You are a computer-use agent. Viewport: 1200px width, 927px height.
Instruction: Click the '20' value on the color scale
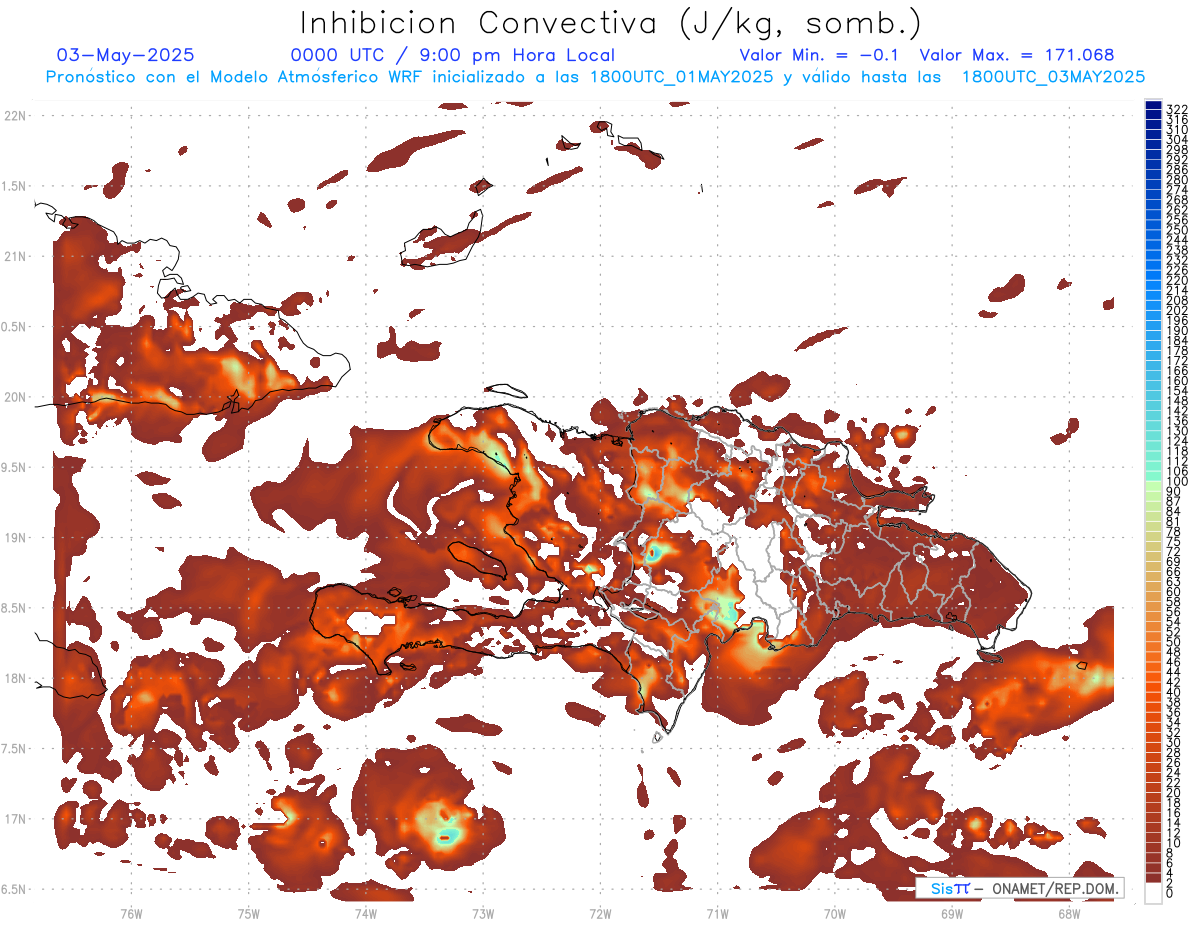[1174, 792]
